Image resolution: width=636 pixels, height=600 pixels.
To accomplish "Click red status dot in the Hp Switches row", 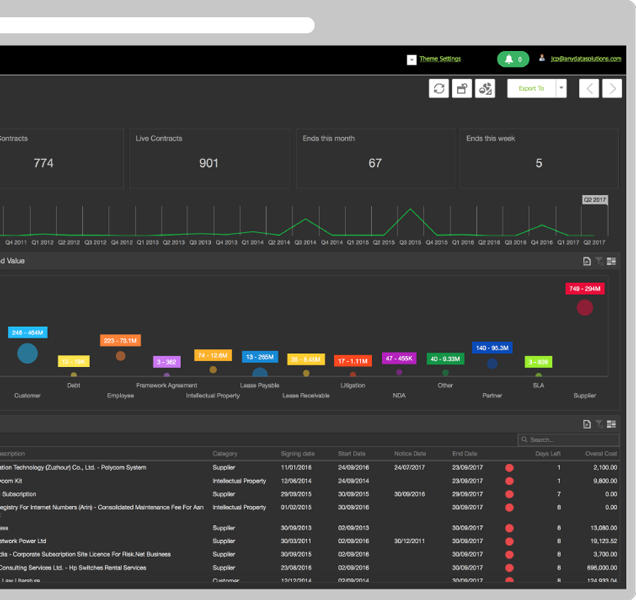I will click(509, 568).
